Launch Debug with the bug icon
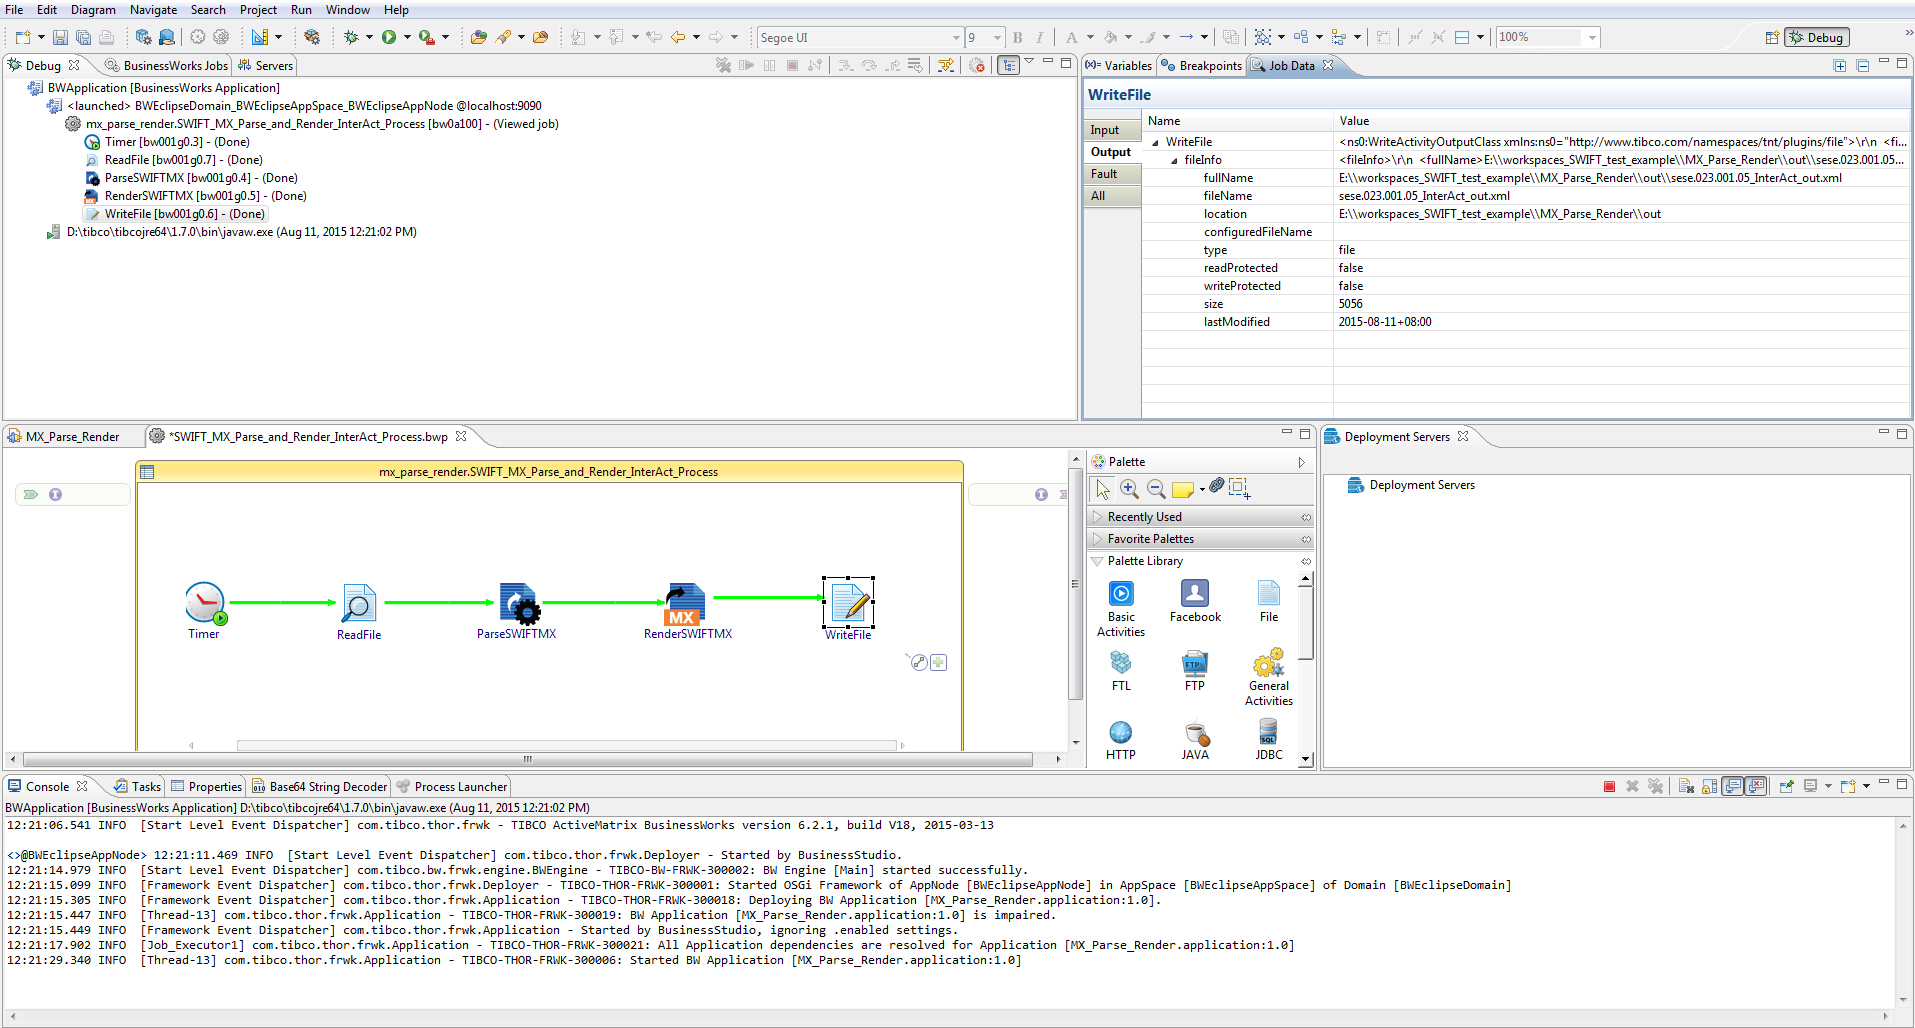 point(351,37)
